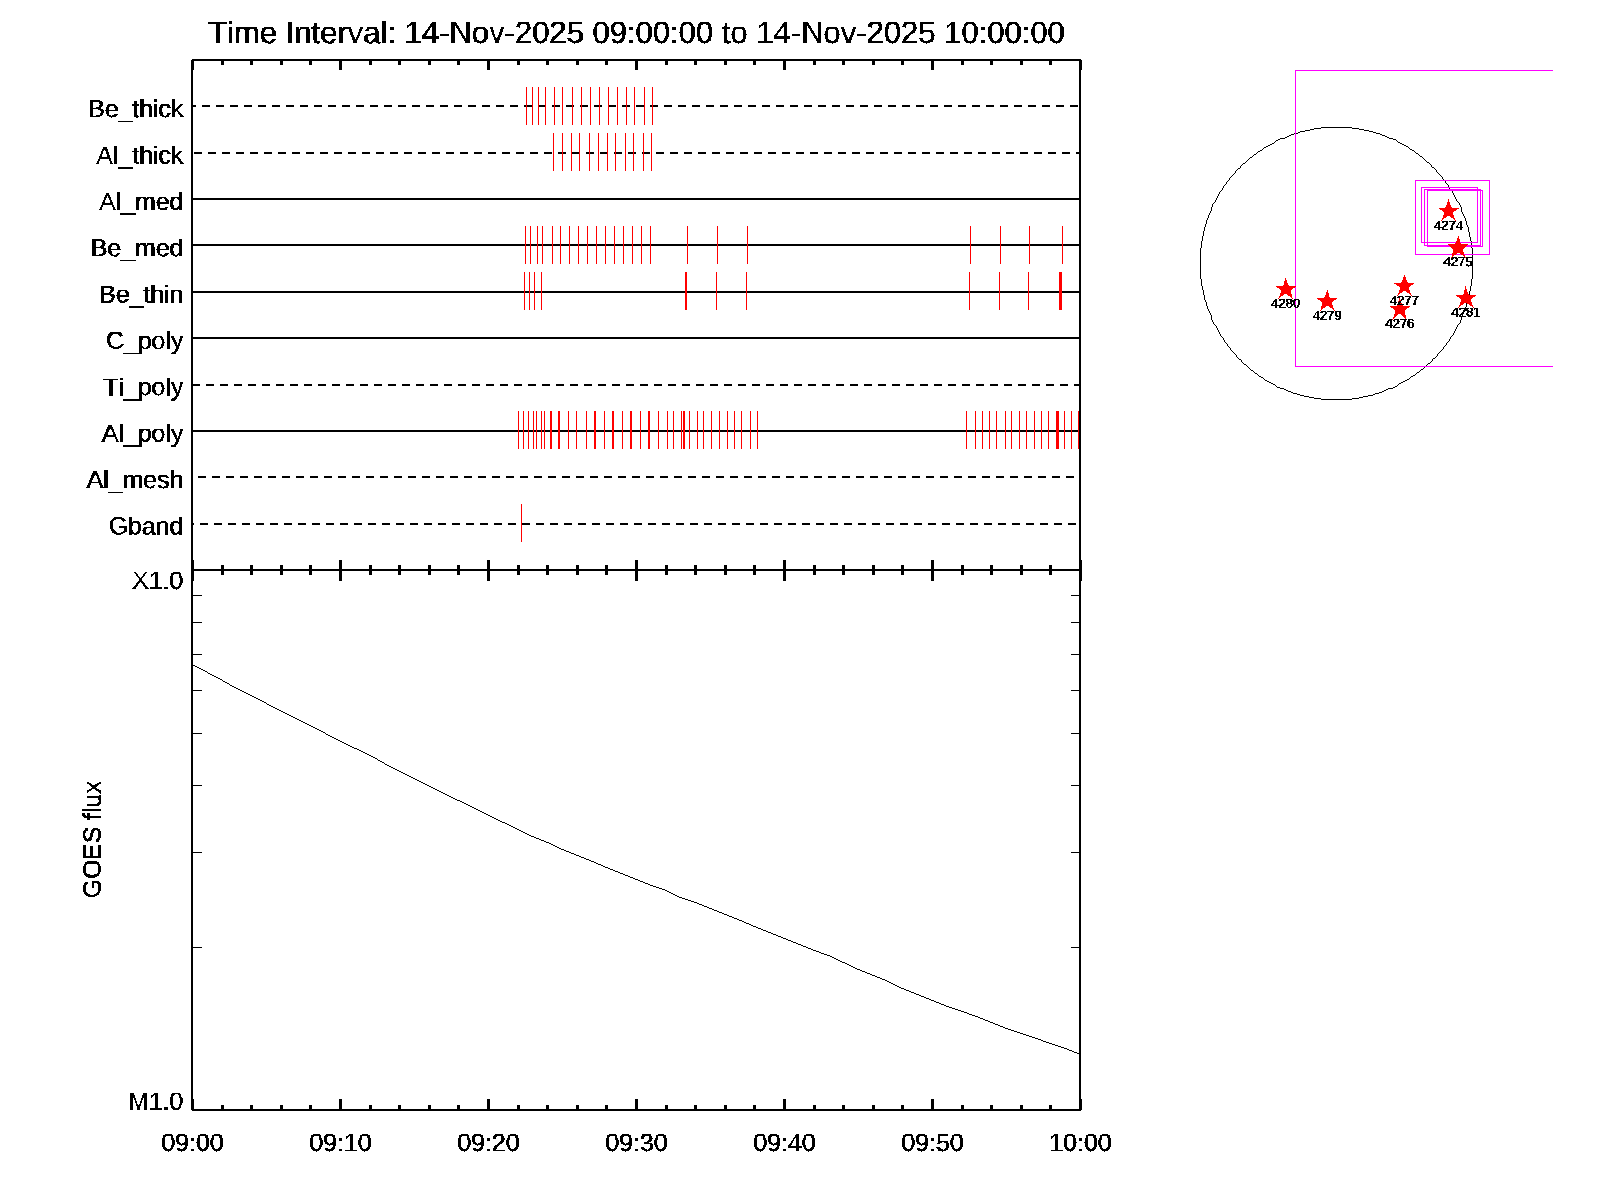The width and height of the screenshot is (1600, 1200).
Task: Click the X1.0 flux level label
Action: pos(157,580)
